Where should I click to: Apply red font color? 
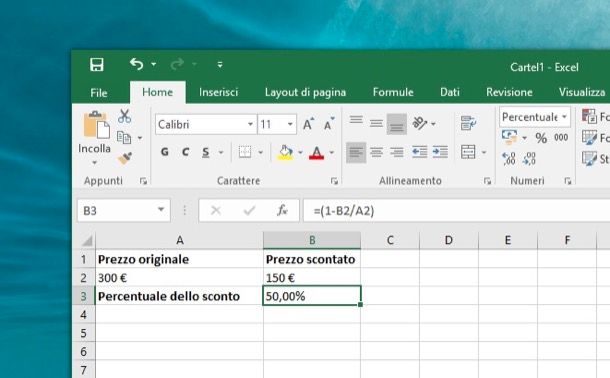pyautogui.click(x=316, y=152)
